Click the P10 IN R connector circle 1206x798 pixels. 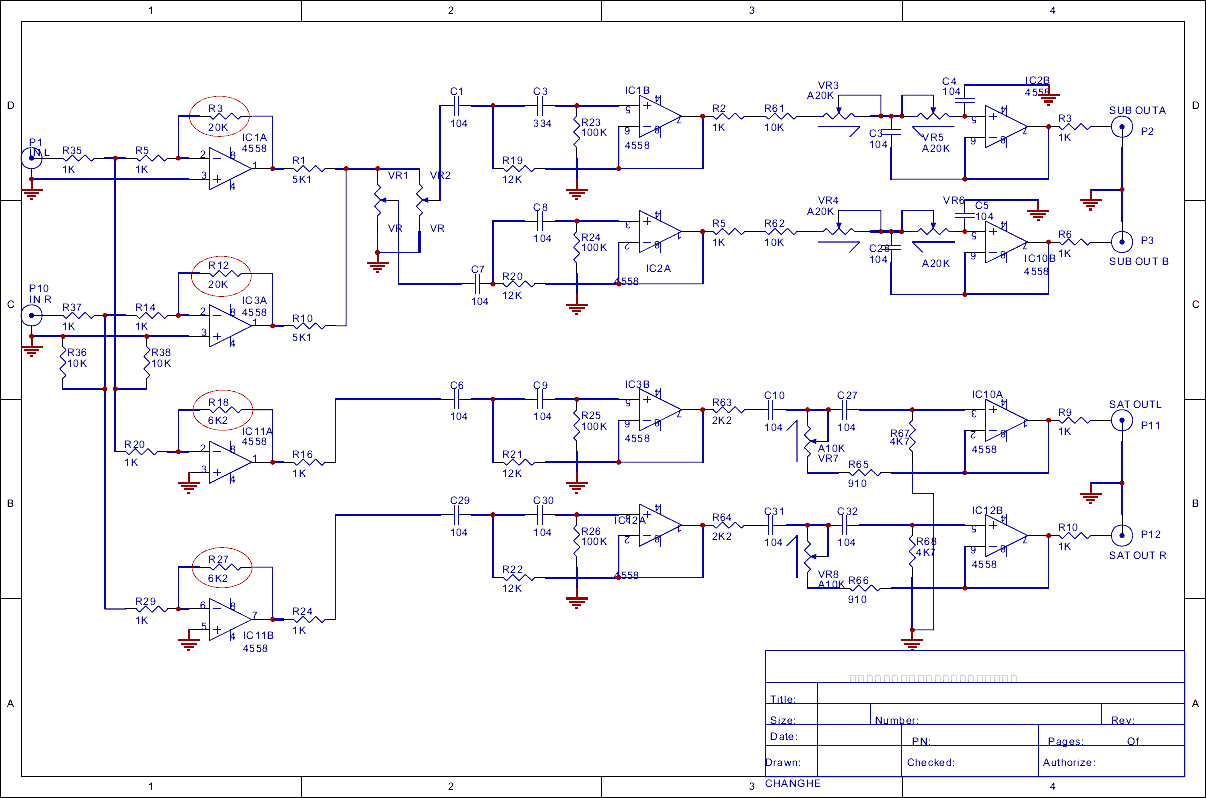coord(34,315)
